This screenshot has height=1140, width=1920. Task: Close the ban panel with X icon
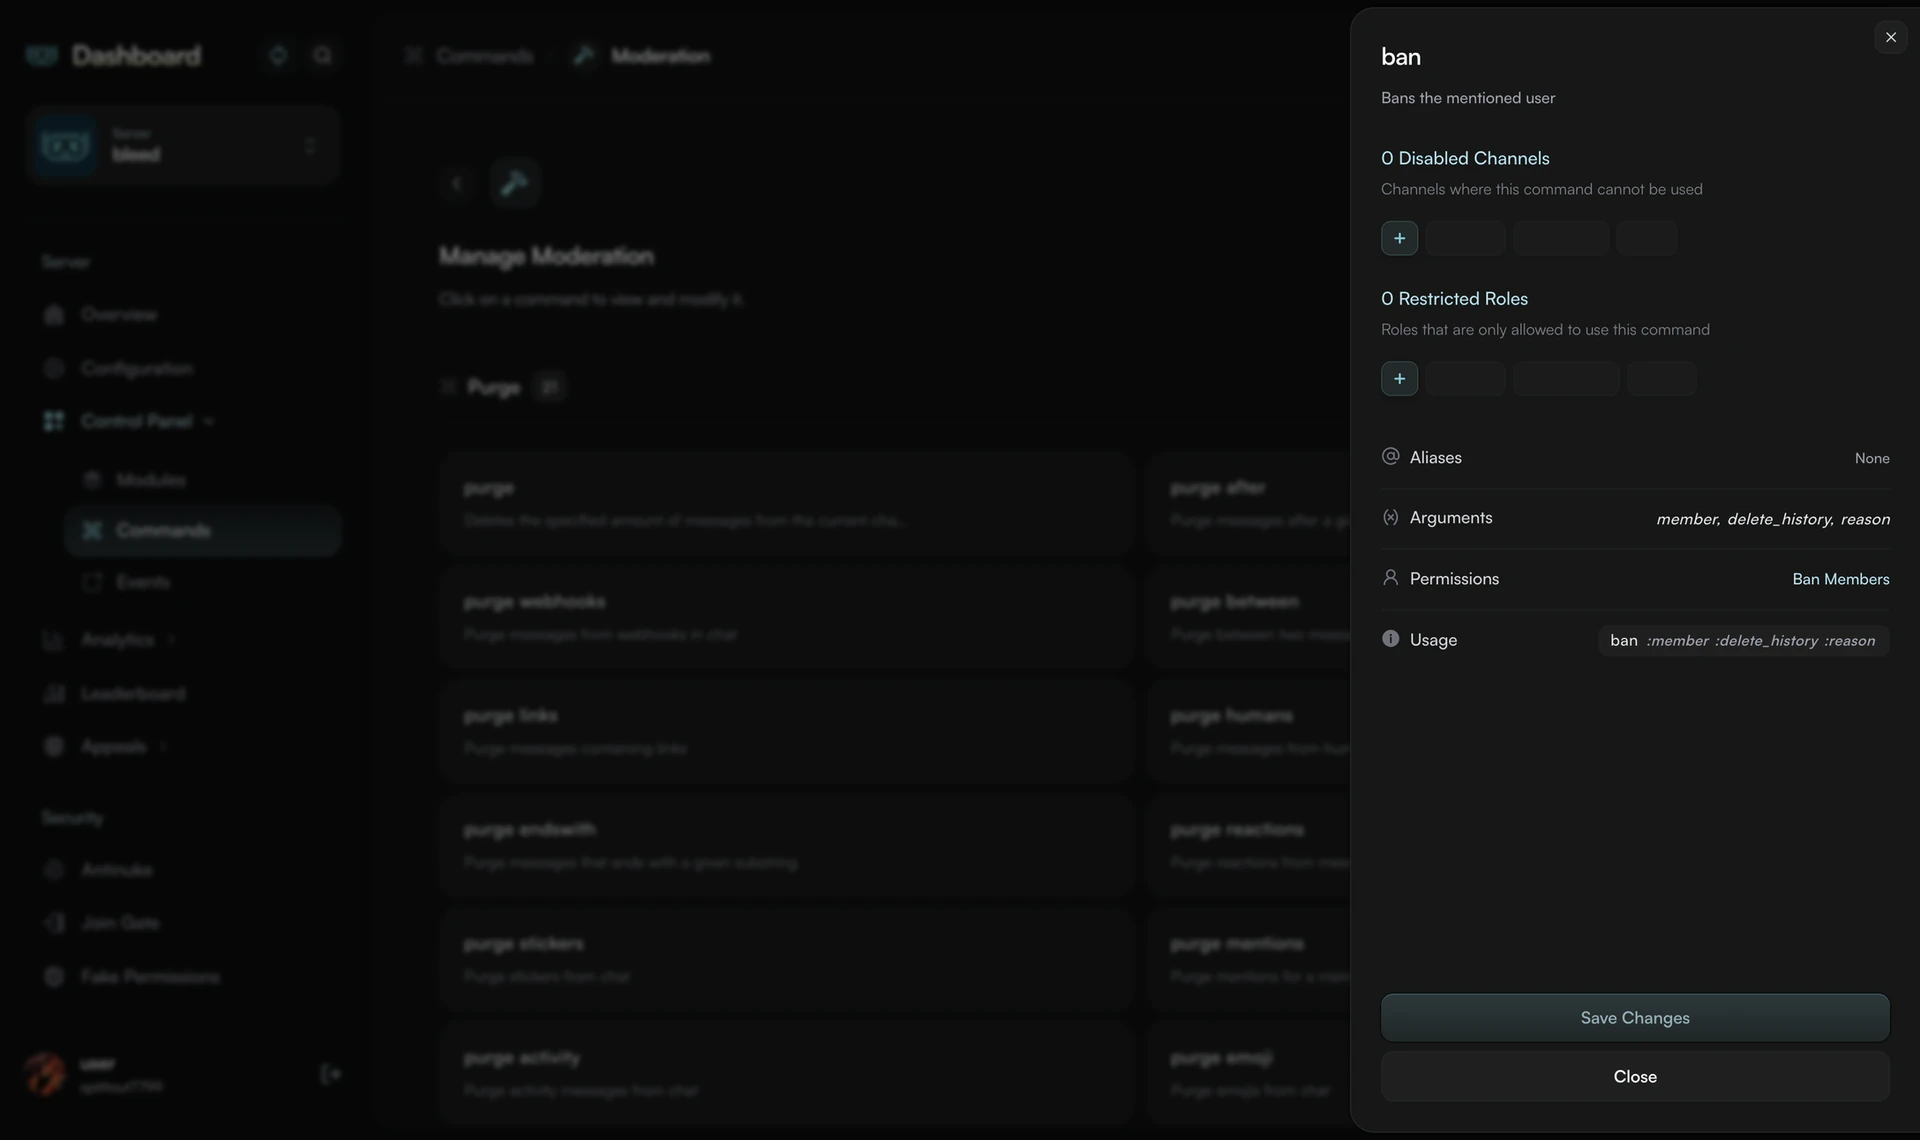[1890, 37]
